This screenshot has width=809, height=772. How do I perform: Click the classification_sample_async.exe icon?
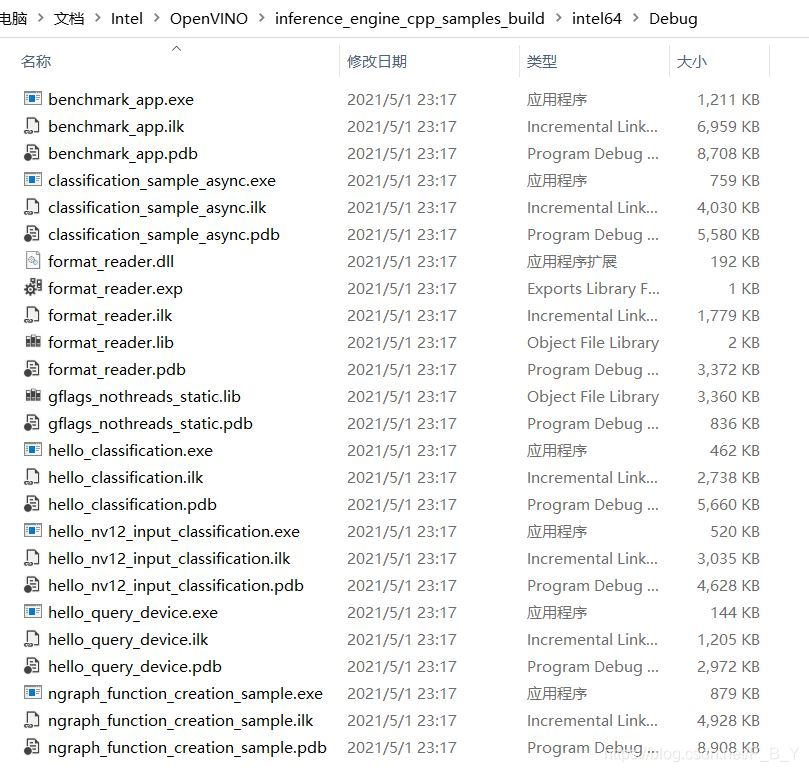pyautogui.click(x=33, y=179)
